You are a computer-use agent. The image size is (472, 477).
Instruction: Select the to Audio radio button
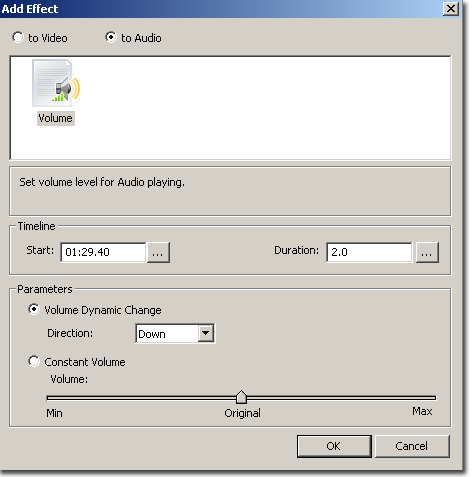click(x=111, y=37)
